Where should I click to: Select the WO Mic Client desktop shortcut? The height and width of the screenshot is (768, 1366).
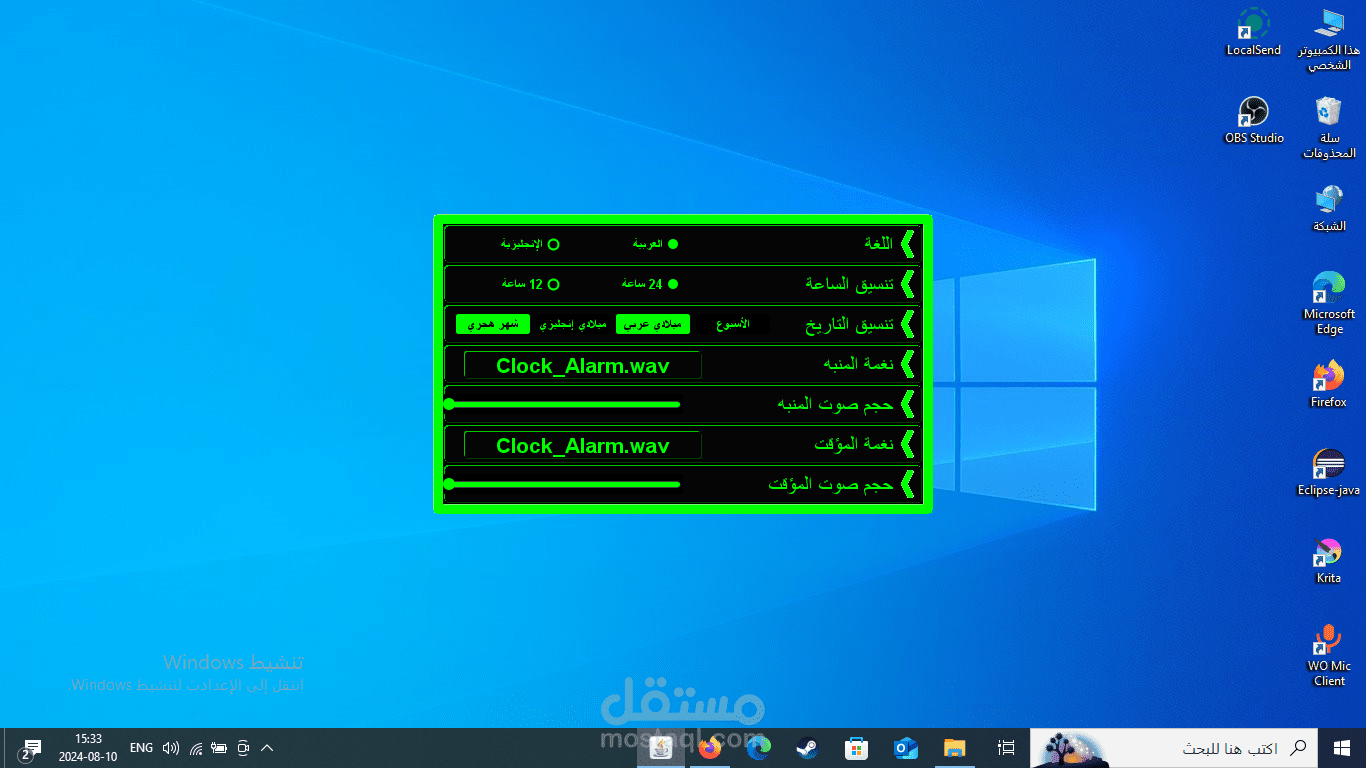pyautogui.click(x=1329, y=655)
